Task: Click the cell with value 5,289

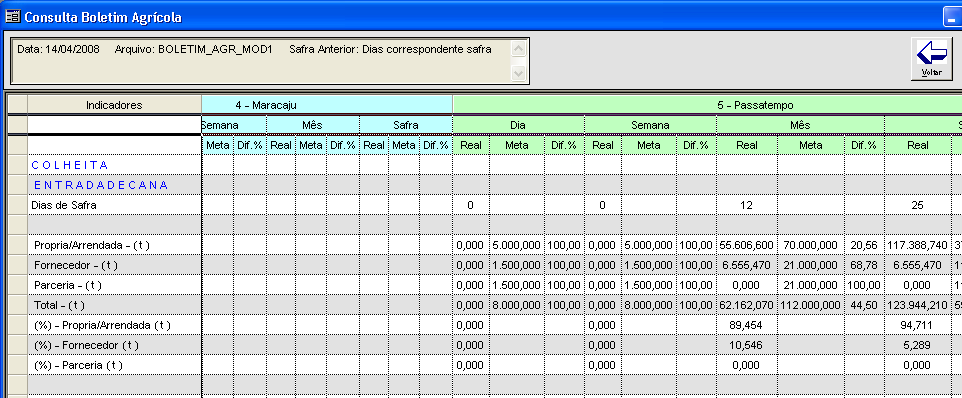Action: click(x=917, y=345)
